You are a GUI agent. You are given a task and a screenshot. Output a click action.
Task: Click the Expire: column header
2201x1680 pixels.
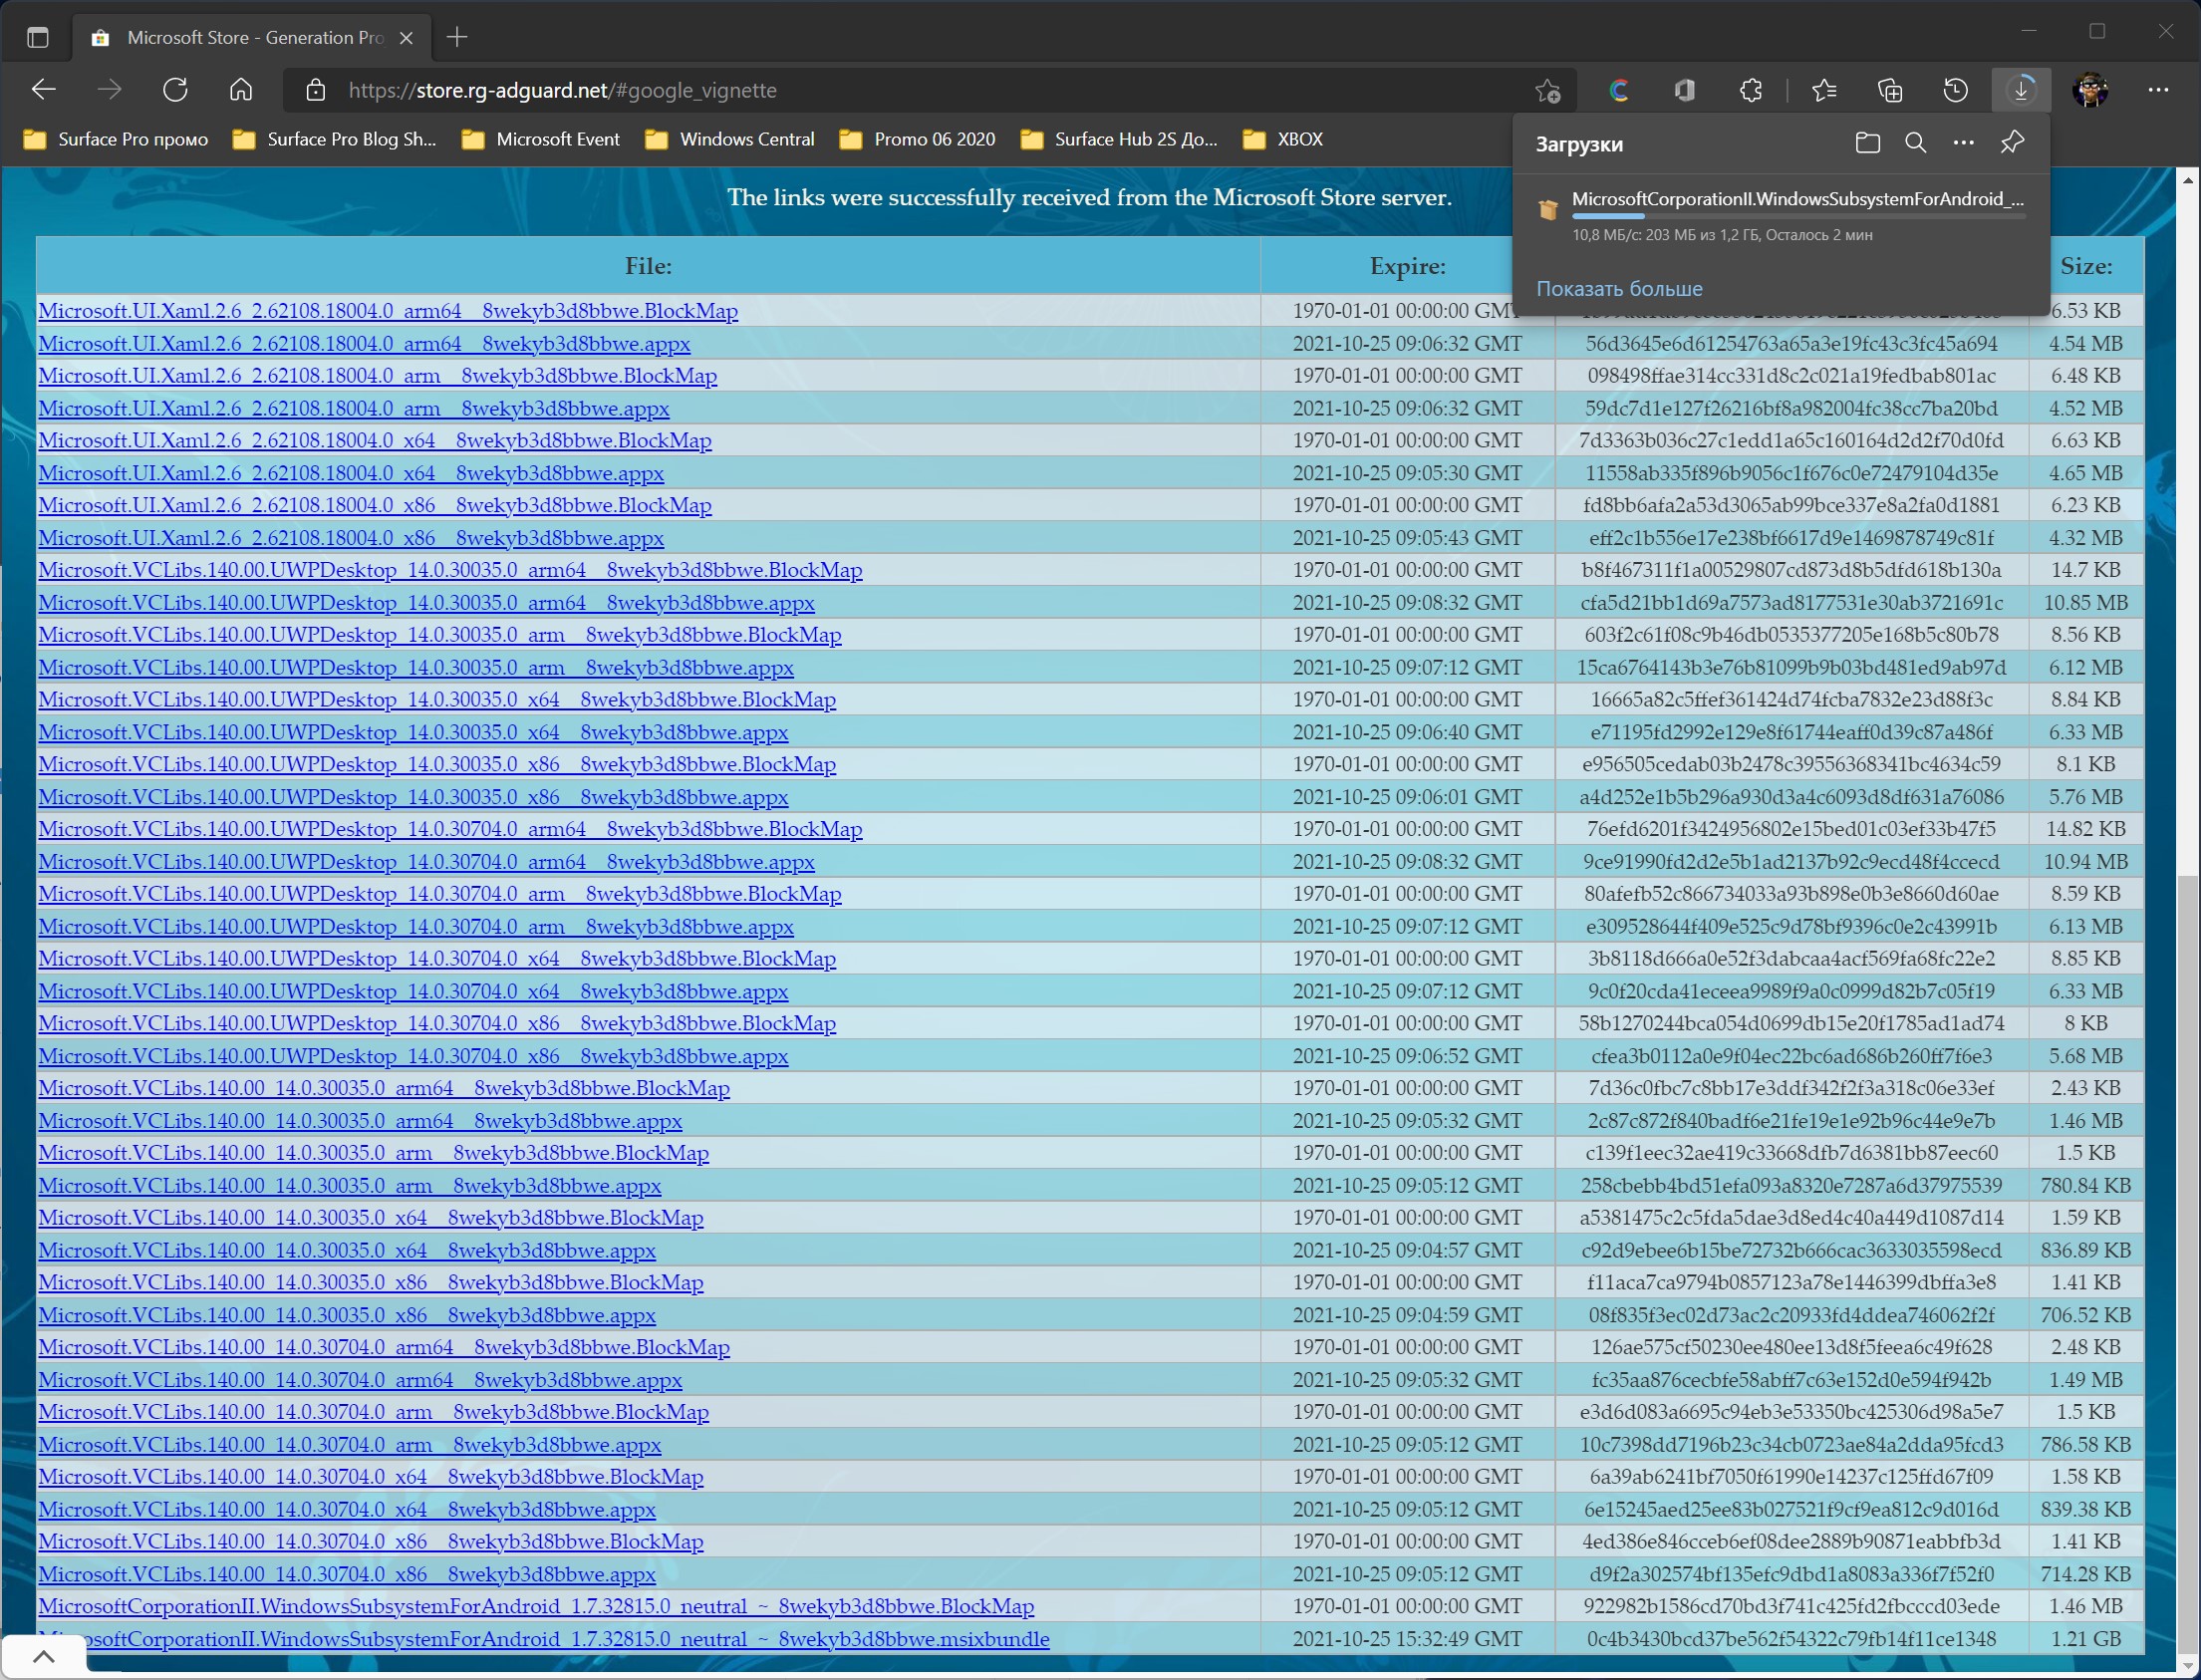pyautogui.click(x=1408, y=266)
